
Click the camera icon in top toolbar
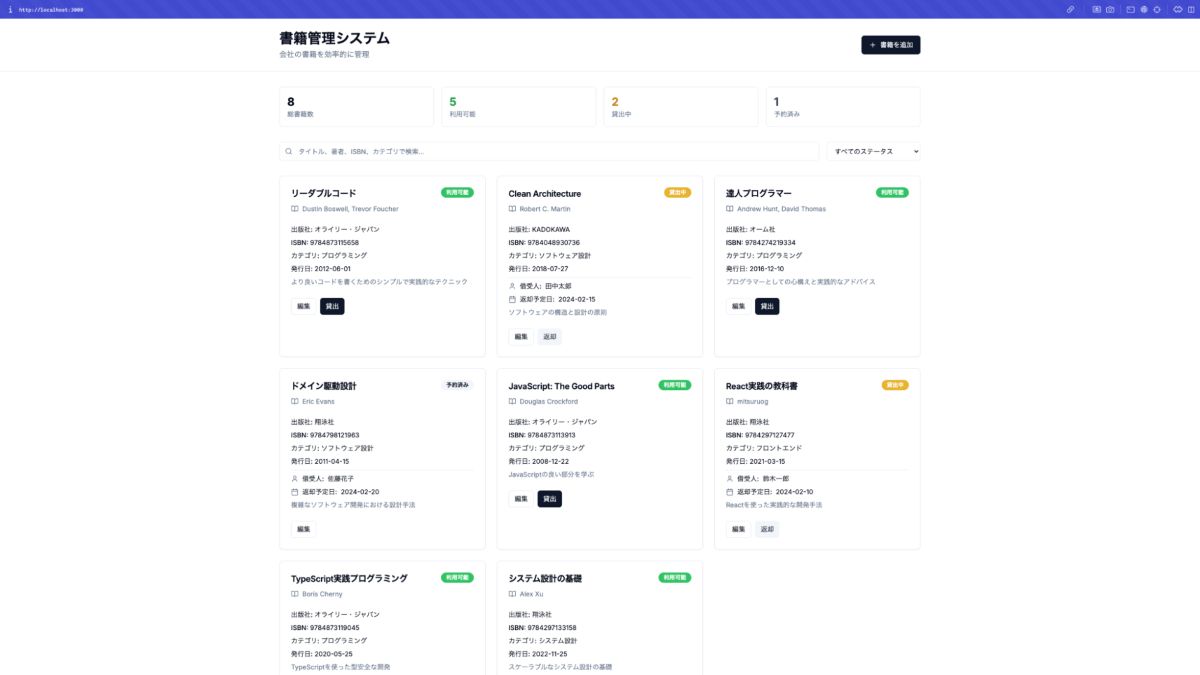pos(1110,9)
